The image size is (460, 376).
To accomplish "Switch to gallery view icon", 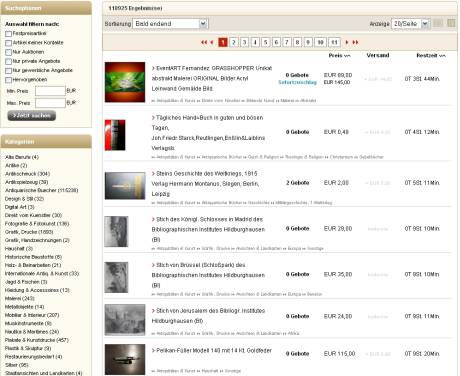I will 451,23.
